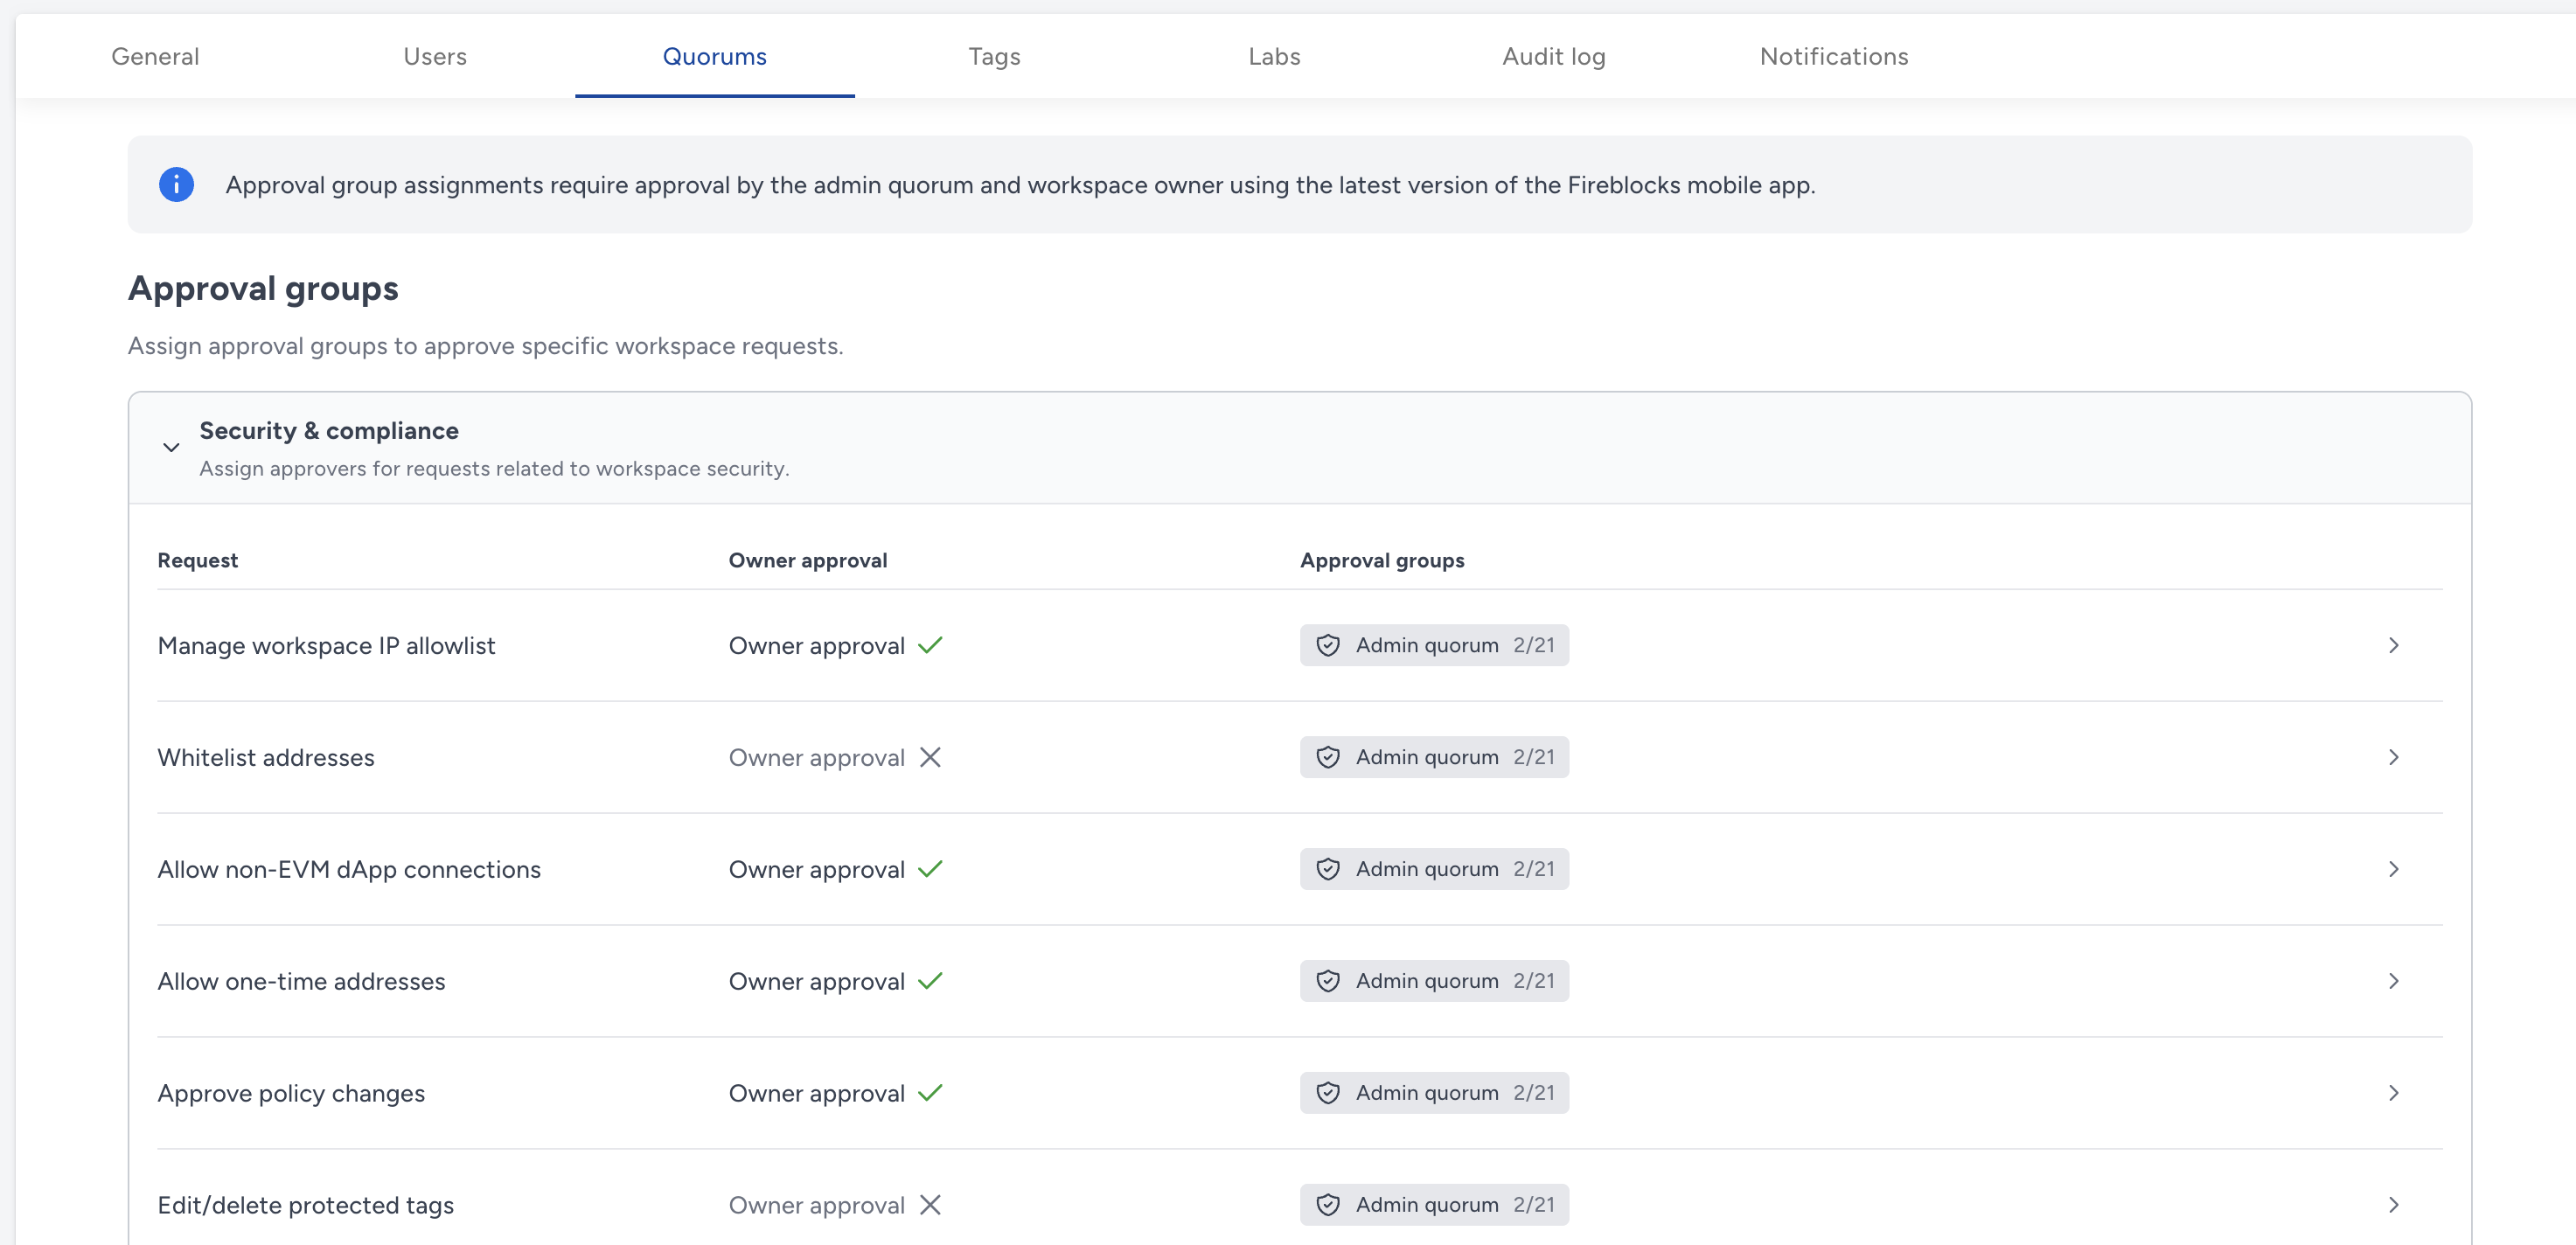Click Admin quorum badge for non-EVM dApp connections

[x=1434, y=870]
